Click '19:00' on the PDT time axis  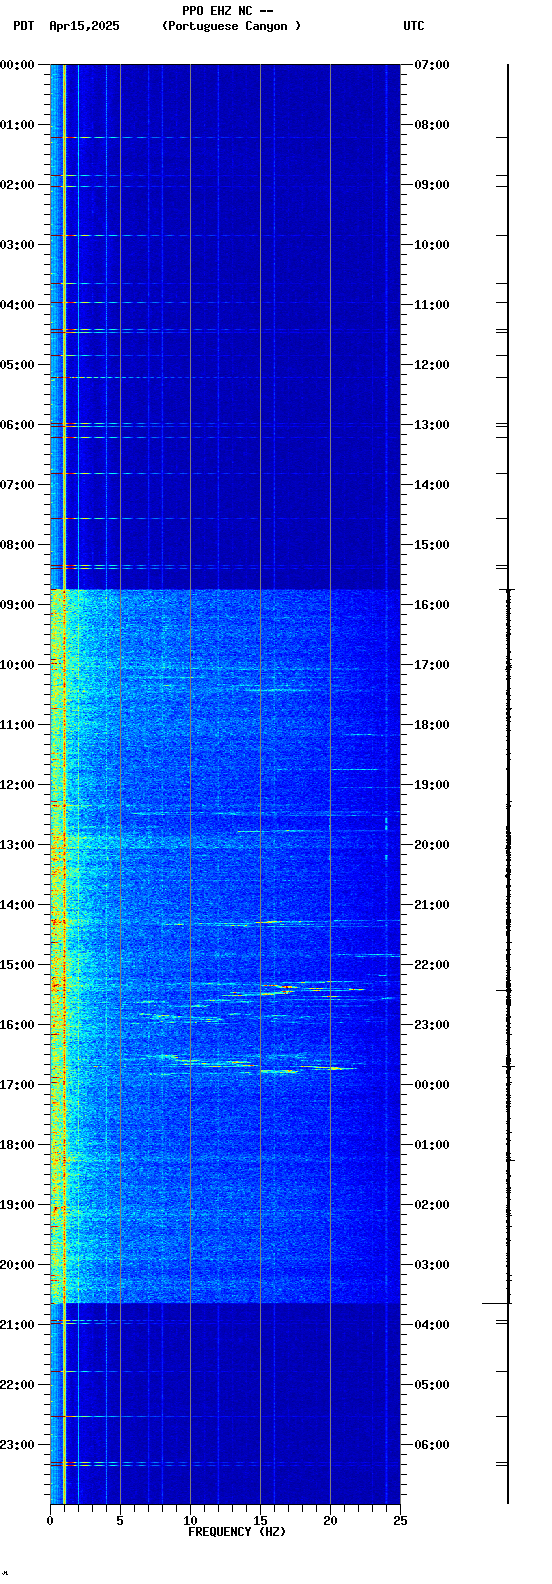click(x=17, y=1205)
